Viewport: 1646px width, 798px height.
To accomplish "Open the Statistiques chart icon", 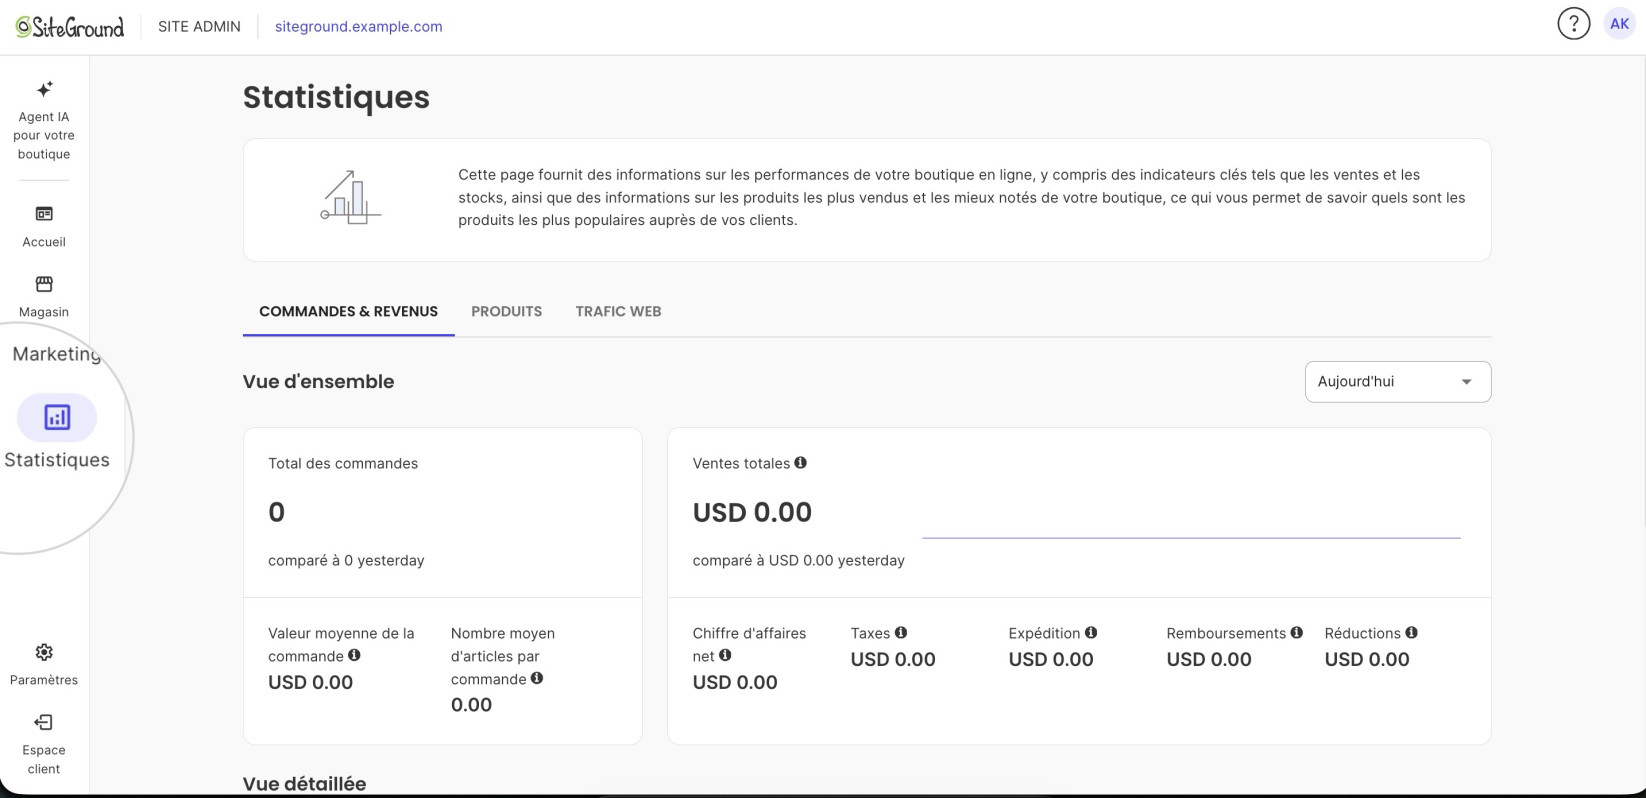I will click(x=57, y=417).
